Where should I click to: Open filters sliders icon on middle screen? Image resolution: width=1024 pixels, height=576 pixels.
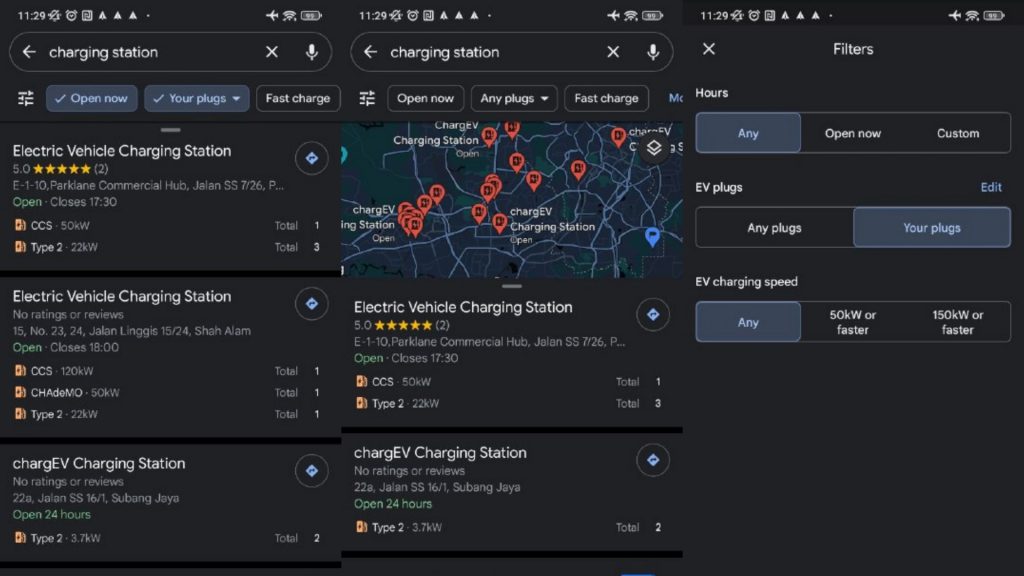(367, 99)
